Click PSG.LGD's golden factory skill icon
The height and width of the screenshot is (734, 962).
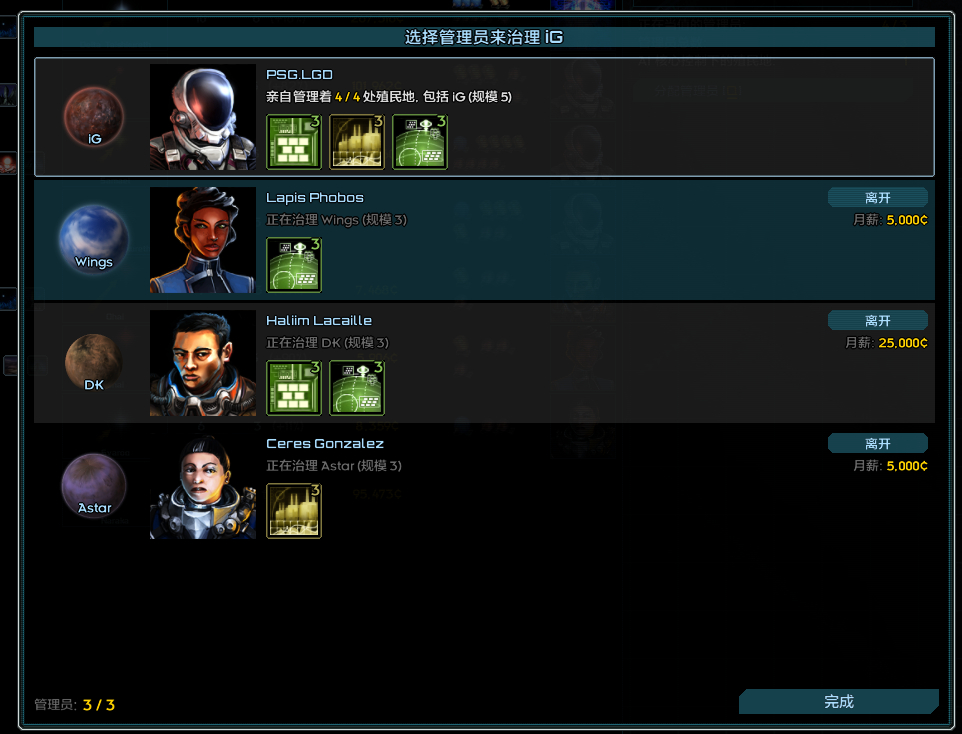(356, 142)
